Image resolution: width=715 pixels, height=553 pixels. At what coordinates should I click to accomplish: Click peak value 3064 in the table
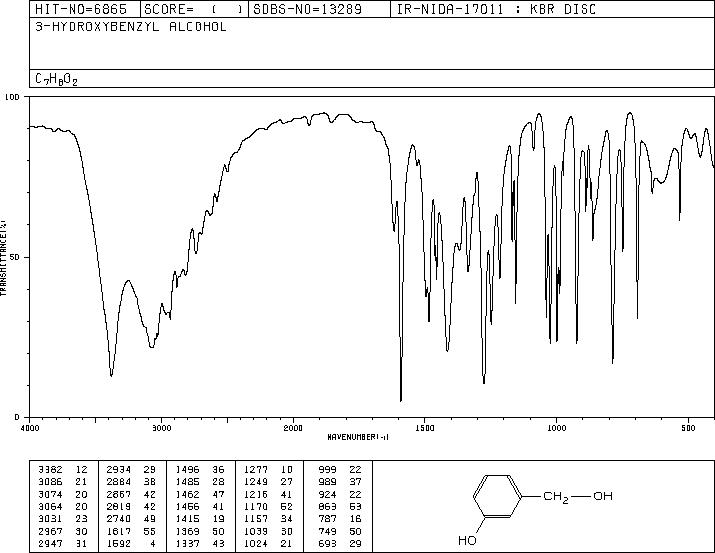click(50, 506)
